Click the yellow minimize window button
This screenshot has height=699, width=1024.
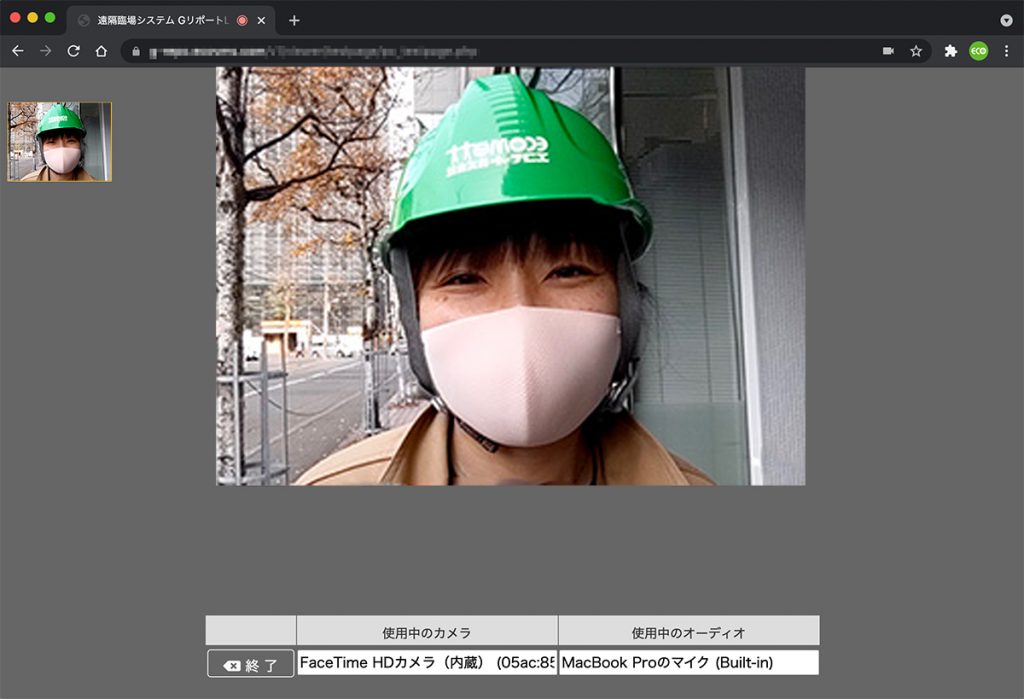[33, 18]
